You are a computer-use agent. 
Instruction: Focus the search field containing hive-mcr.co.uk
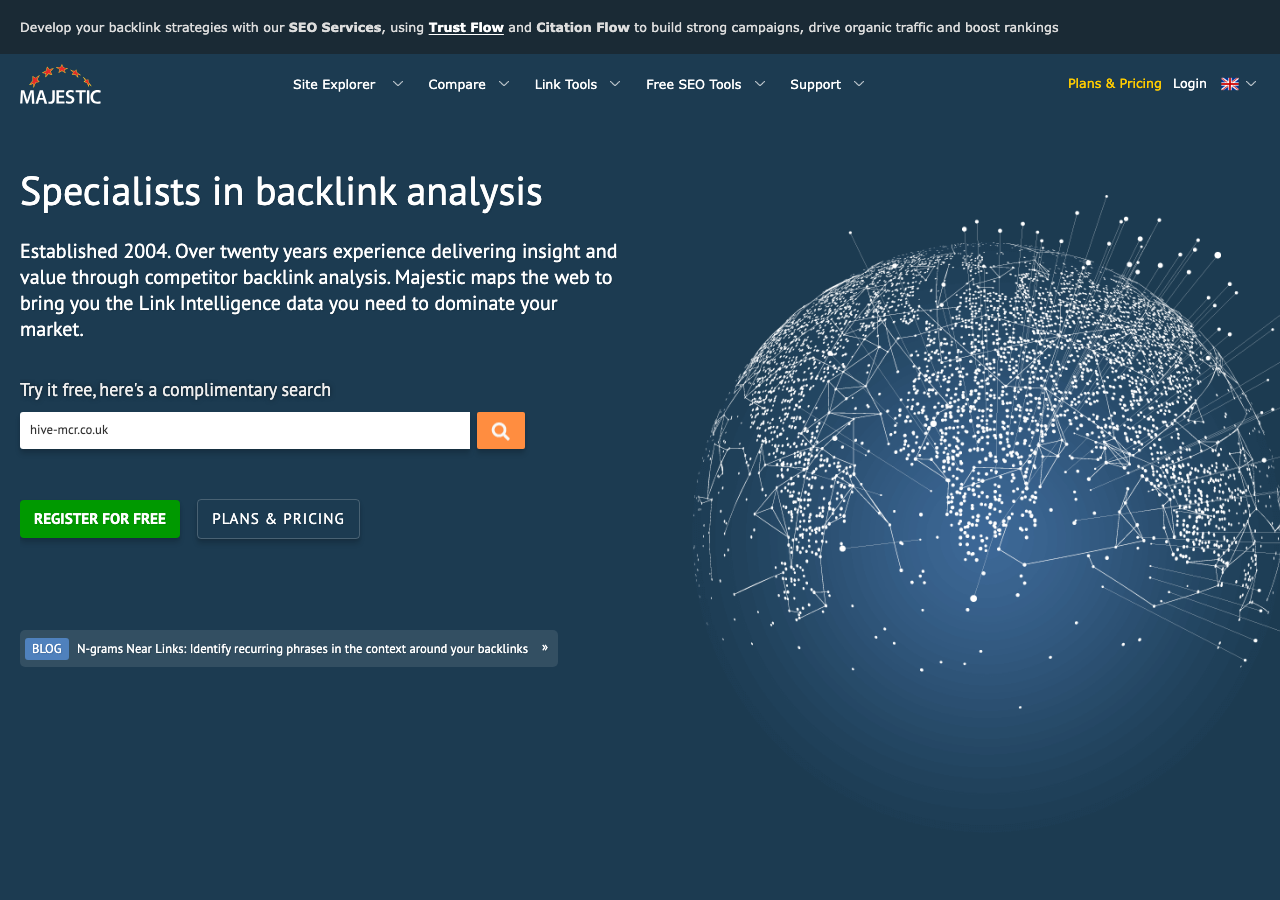point(245,430)
